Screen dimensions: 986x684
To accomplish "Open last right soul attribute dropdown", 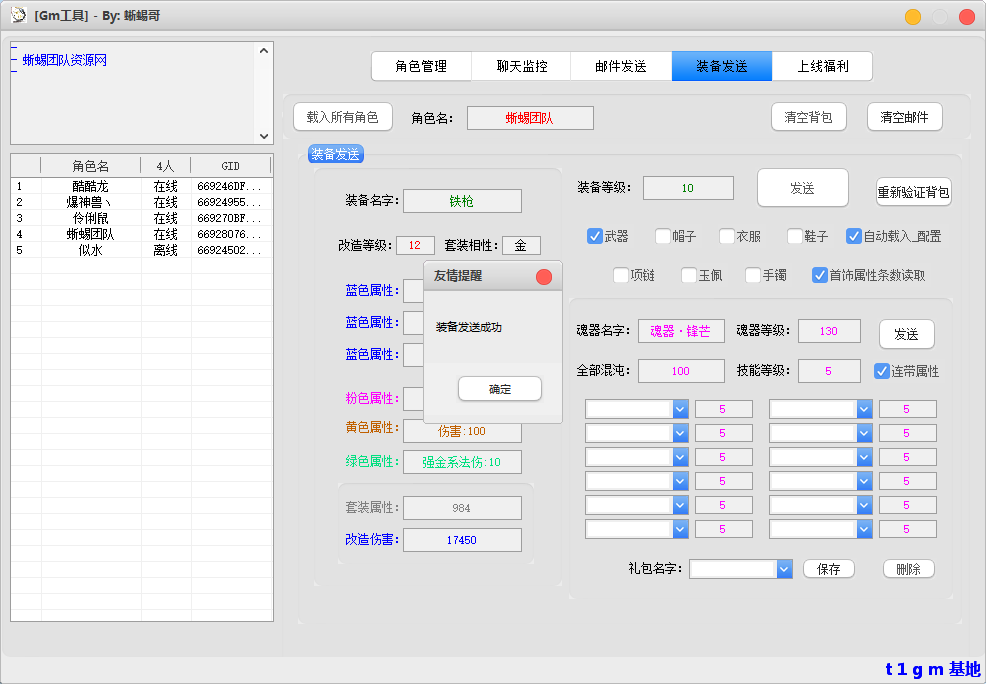I will click(x=865, y=529).
